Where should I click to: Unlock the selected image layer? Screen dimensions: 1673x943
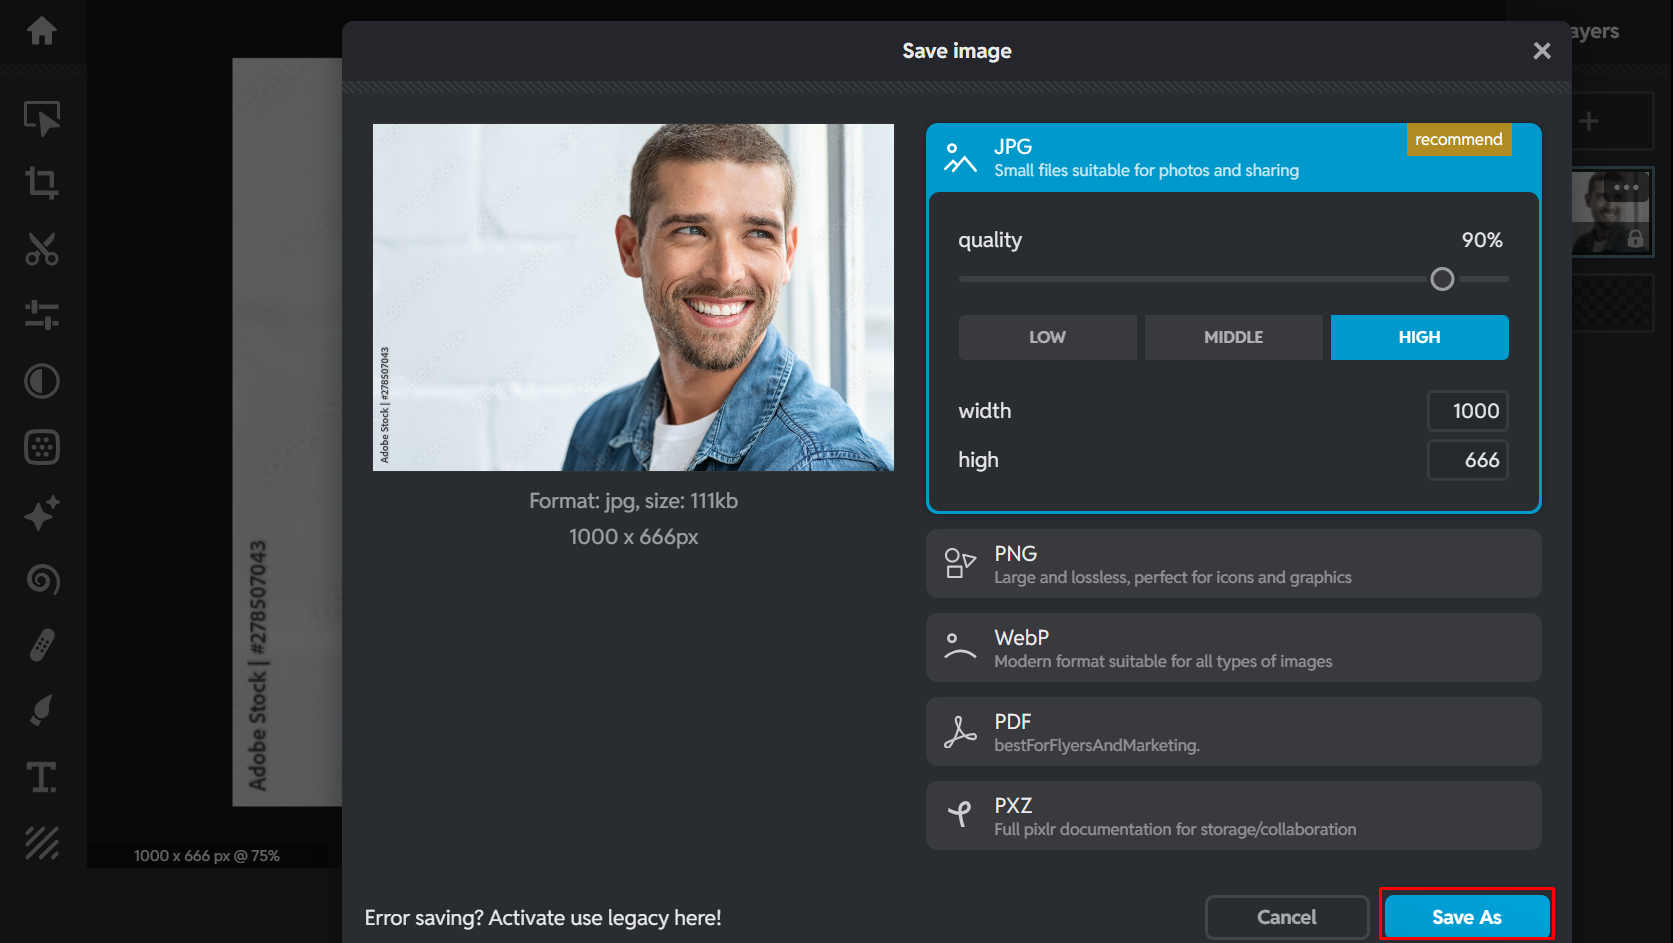tap(1635, 238)
